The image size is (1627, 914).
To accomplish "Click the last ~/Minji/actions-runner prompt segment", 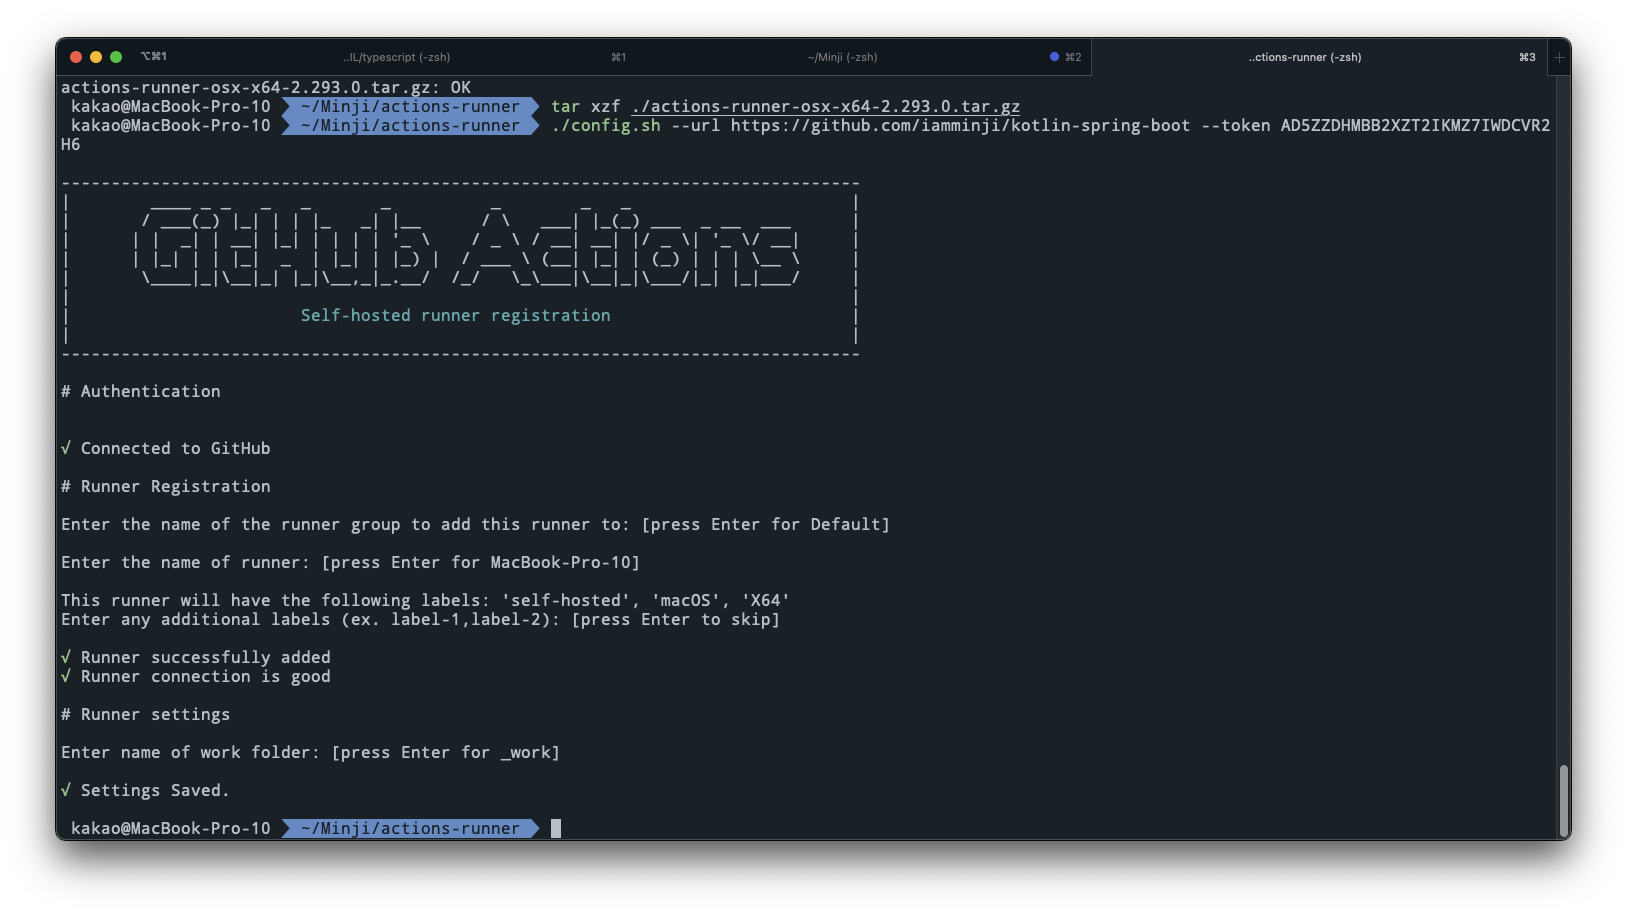I will (x=410, y=829).
